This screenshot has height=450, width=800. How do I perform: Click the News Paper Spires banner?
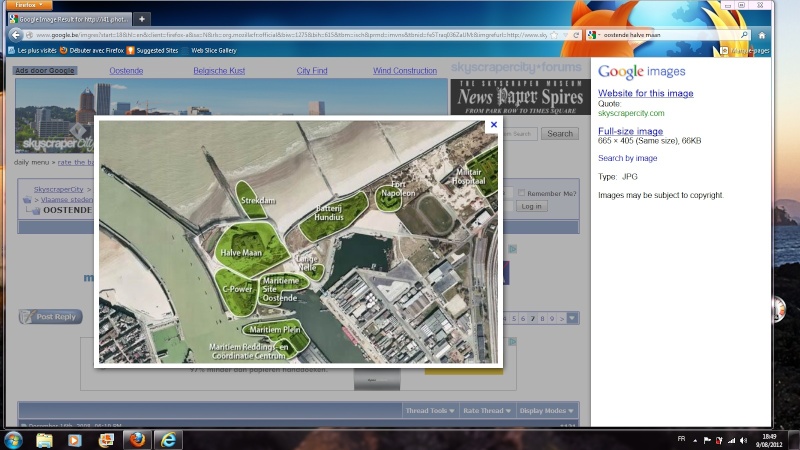point(520,97)
